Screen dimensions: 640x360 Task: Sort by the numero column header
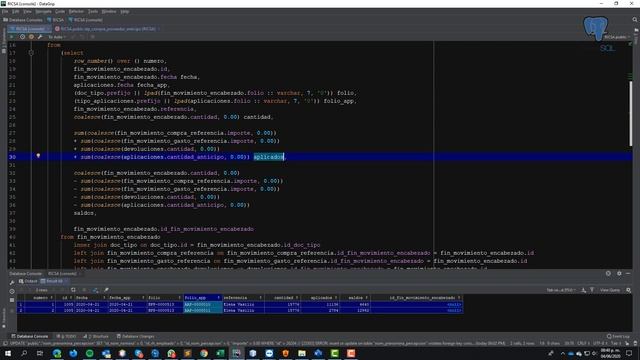tap(40, 298)
